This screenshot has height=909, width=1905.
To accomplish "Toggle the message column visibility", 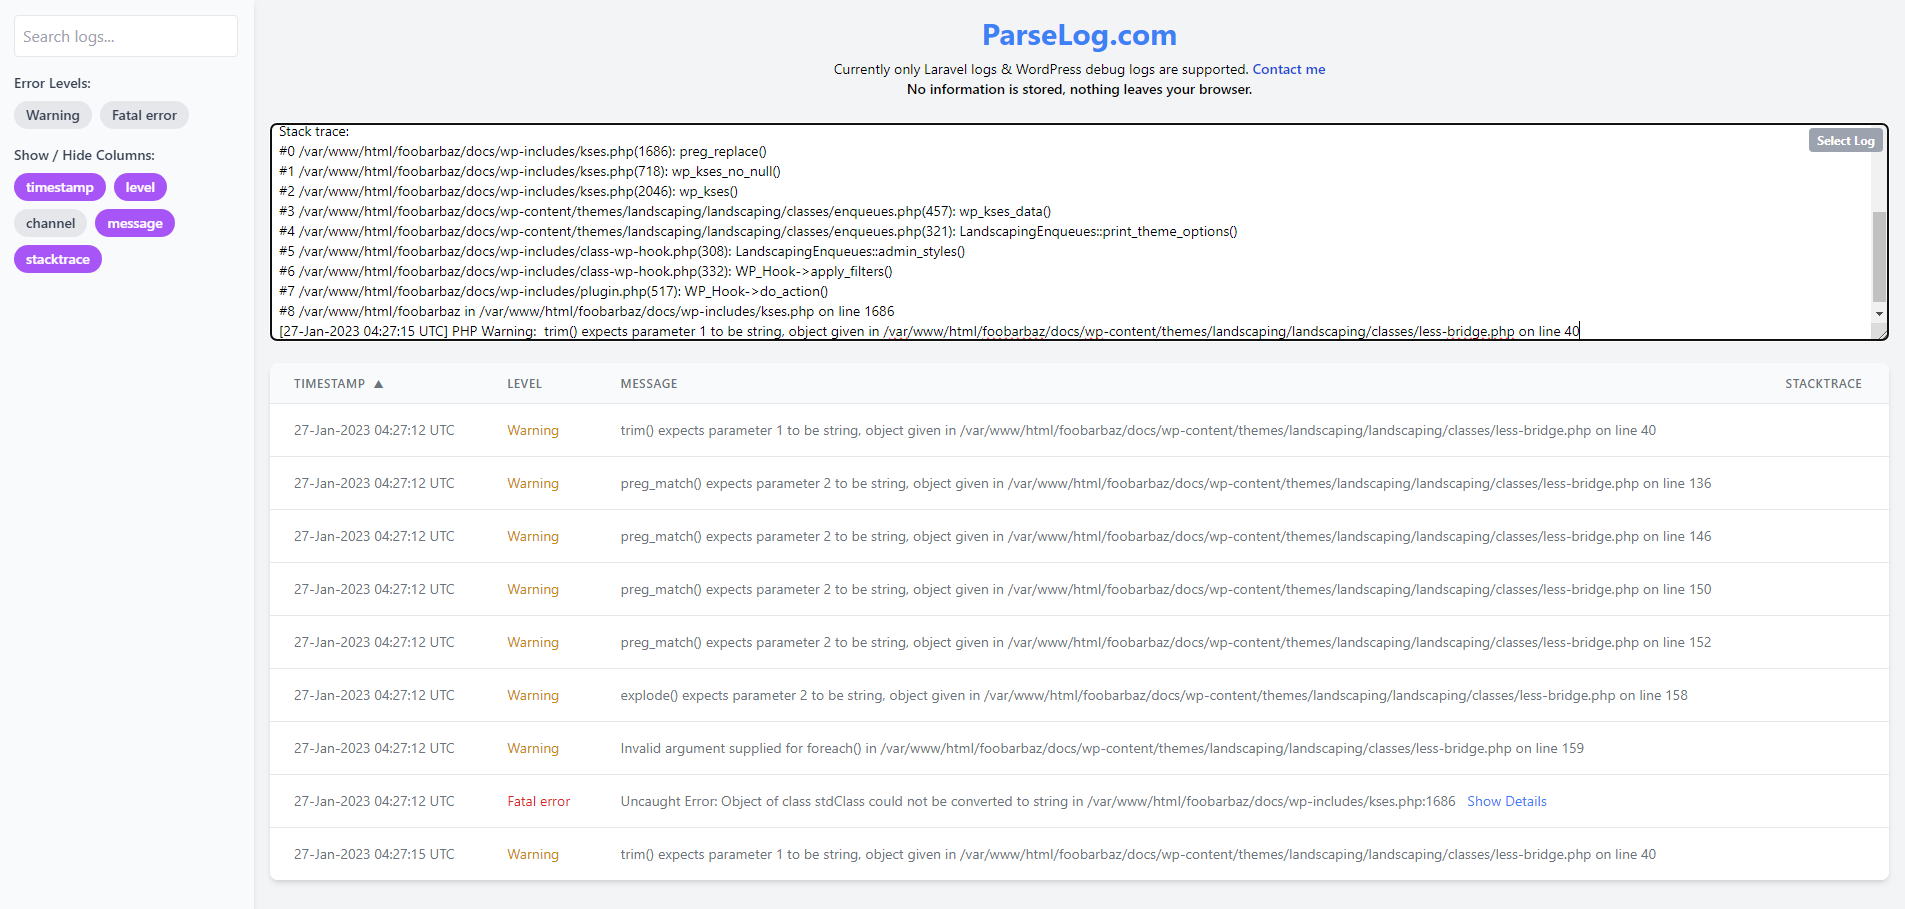I will tap(135, 223).
